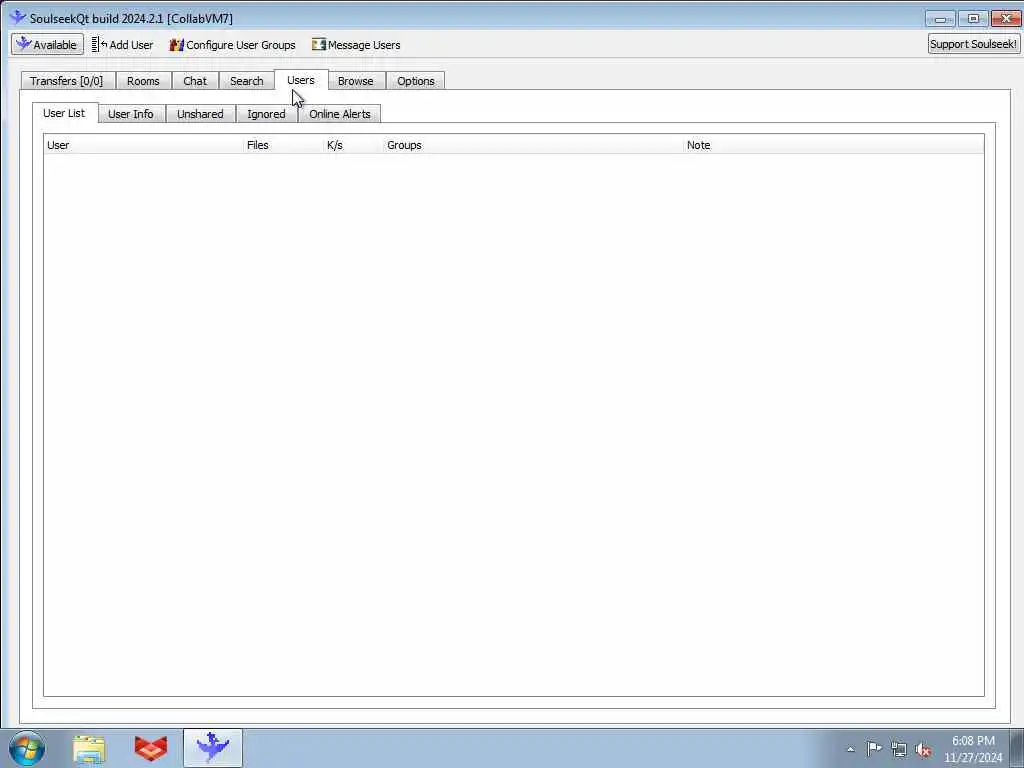The image size is (1024, 768).
Task: Show hidden system tray icons
Action: 850,750
